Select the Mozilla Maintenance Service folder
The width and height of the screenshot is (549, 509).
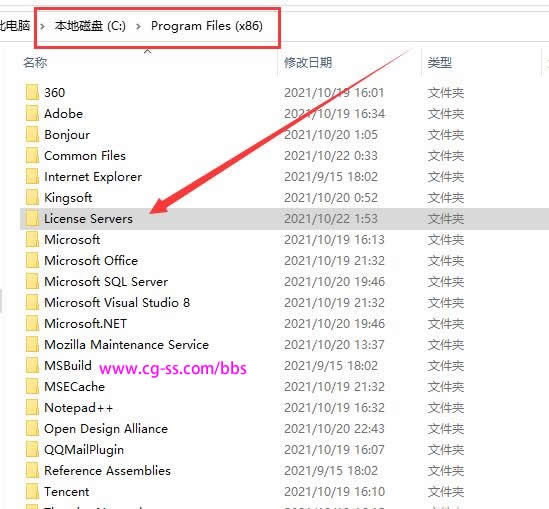pyautogui.click(x=126, y=345)
